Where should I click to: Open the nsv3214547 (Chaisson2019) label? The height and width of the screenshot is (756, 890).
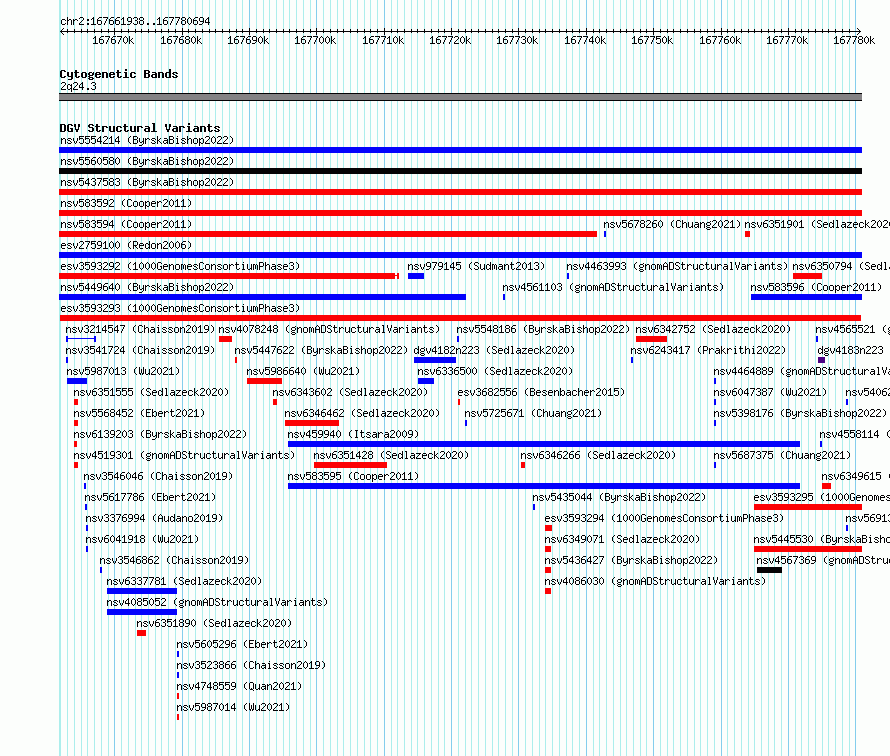[140, 329]
